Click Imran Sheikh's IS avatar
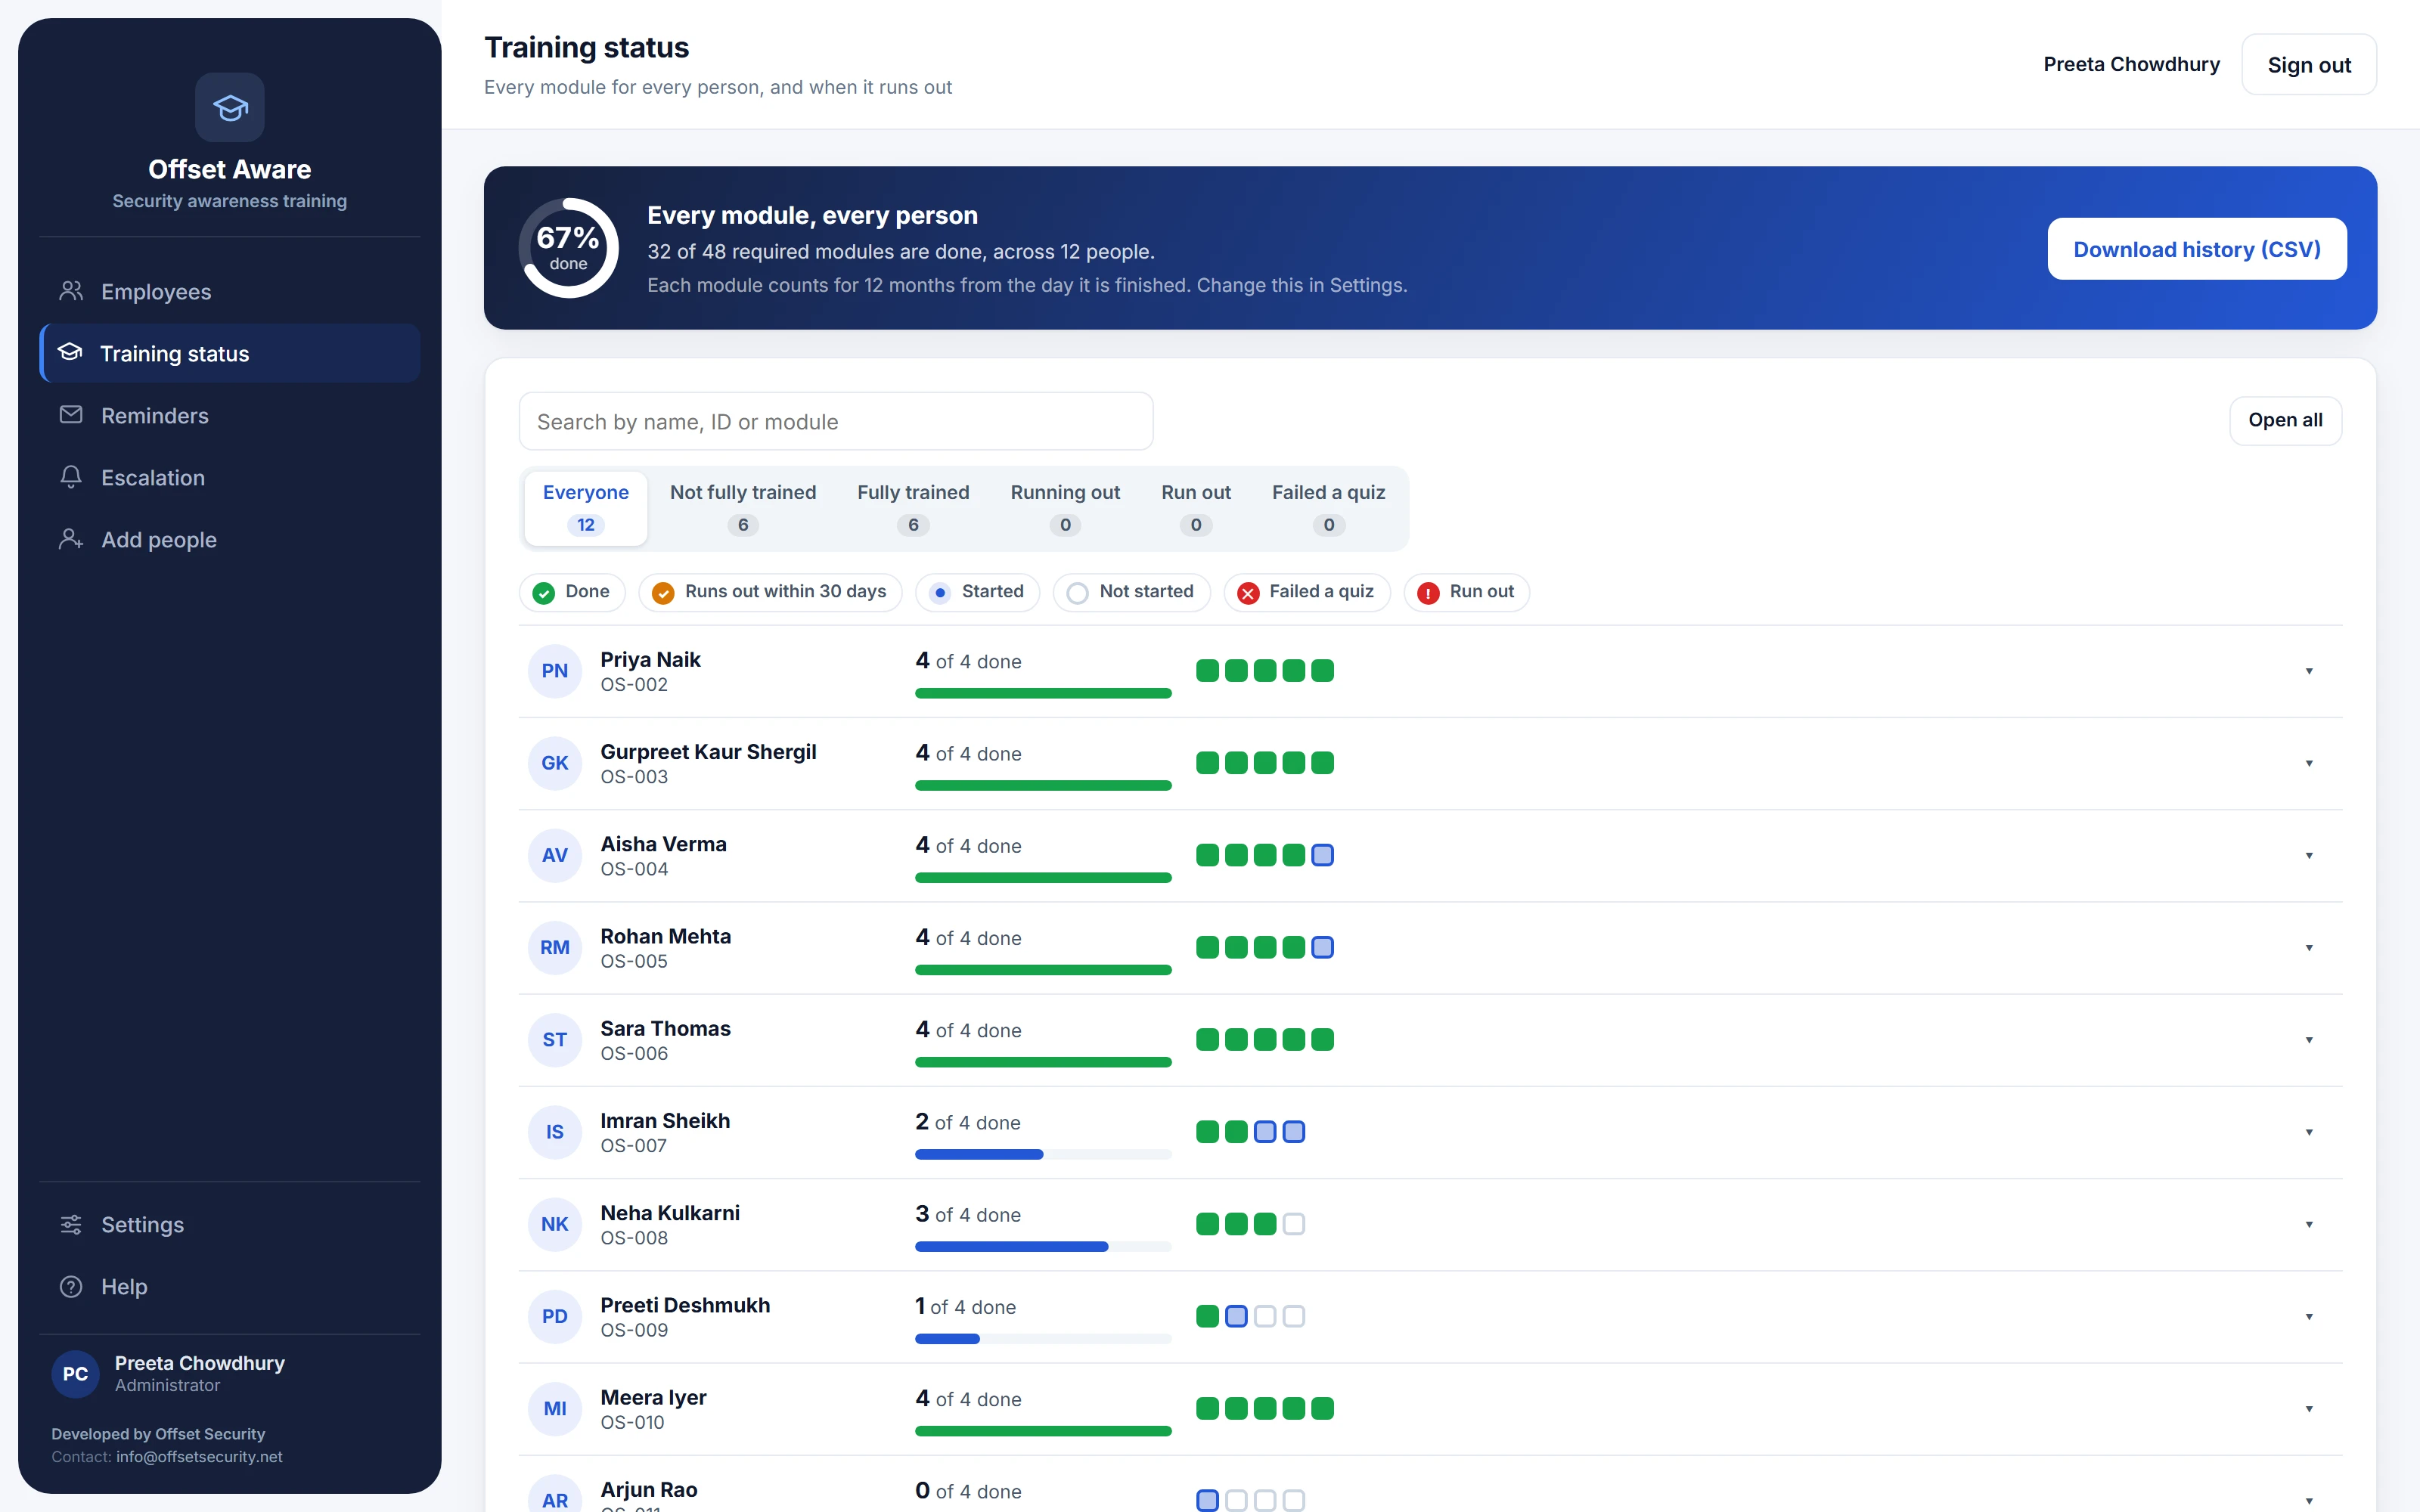2420x1512 pixels. (555, 1132)
